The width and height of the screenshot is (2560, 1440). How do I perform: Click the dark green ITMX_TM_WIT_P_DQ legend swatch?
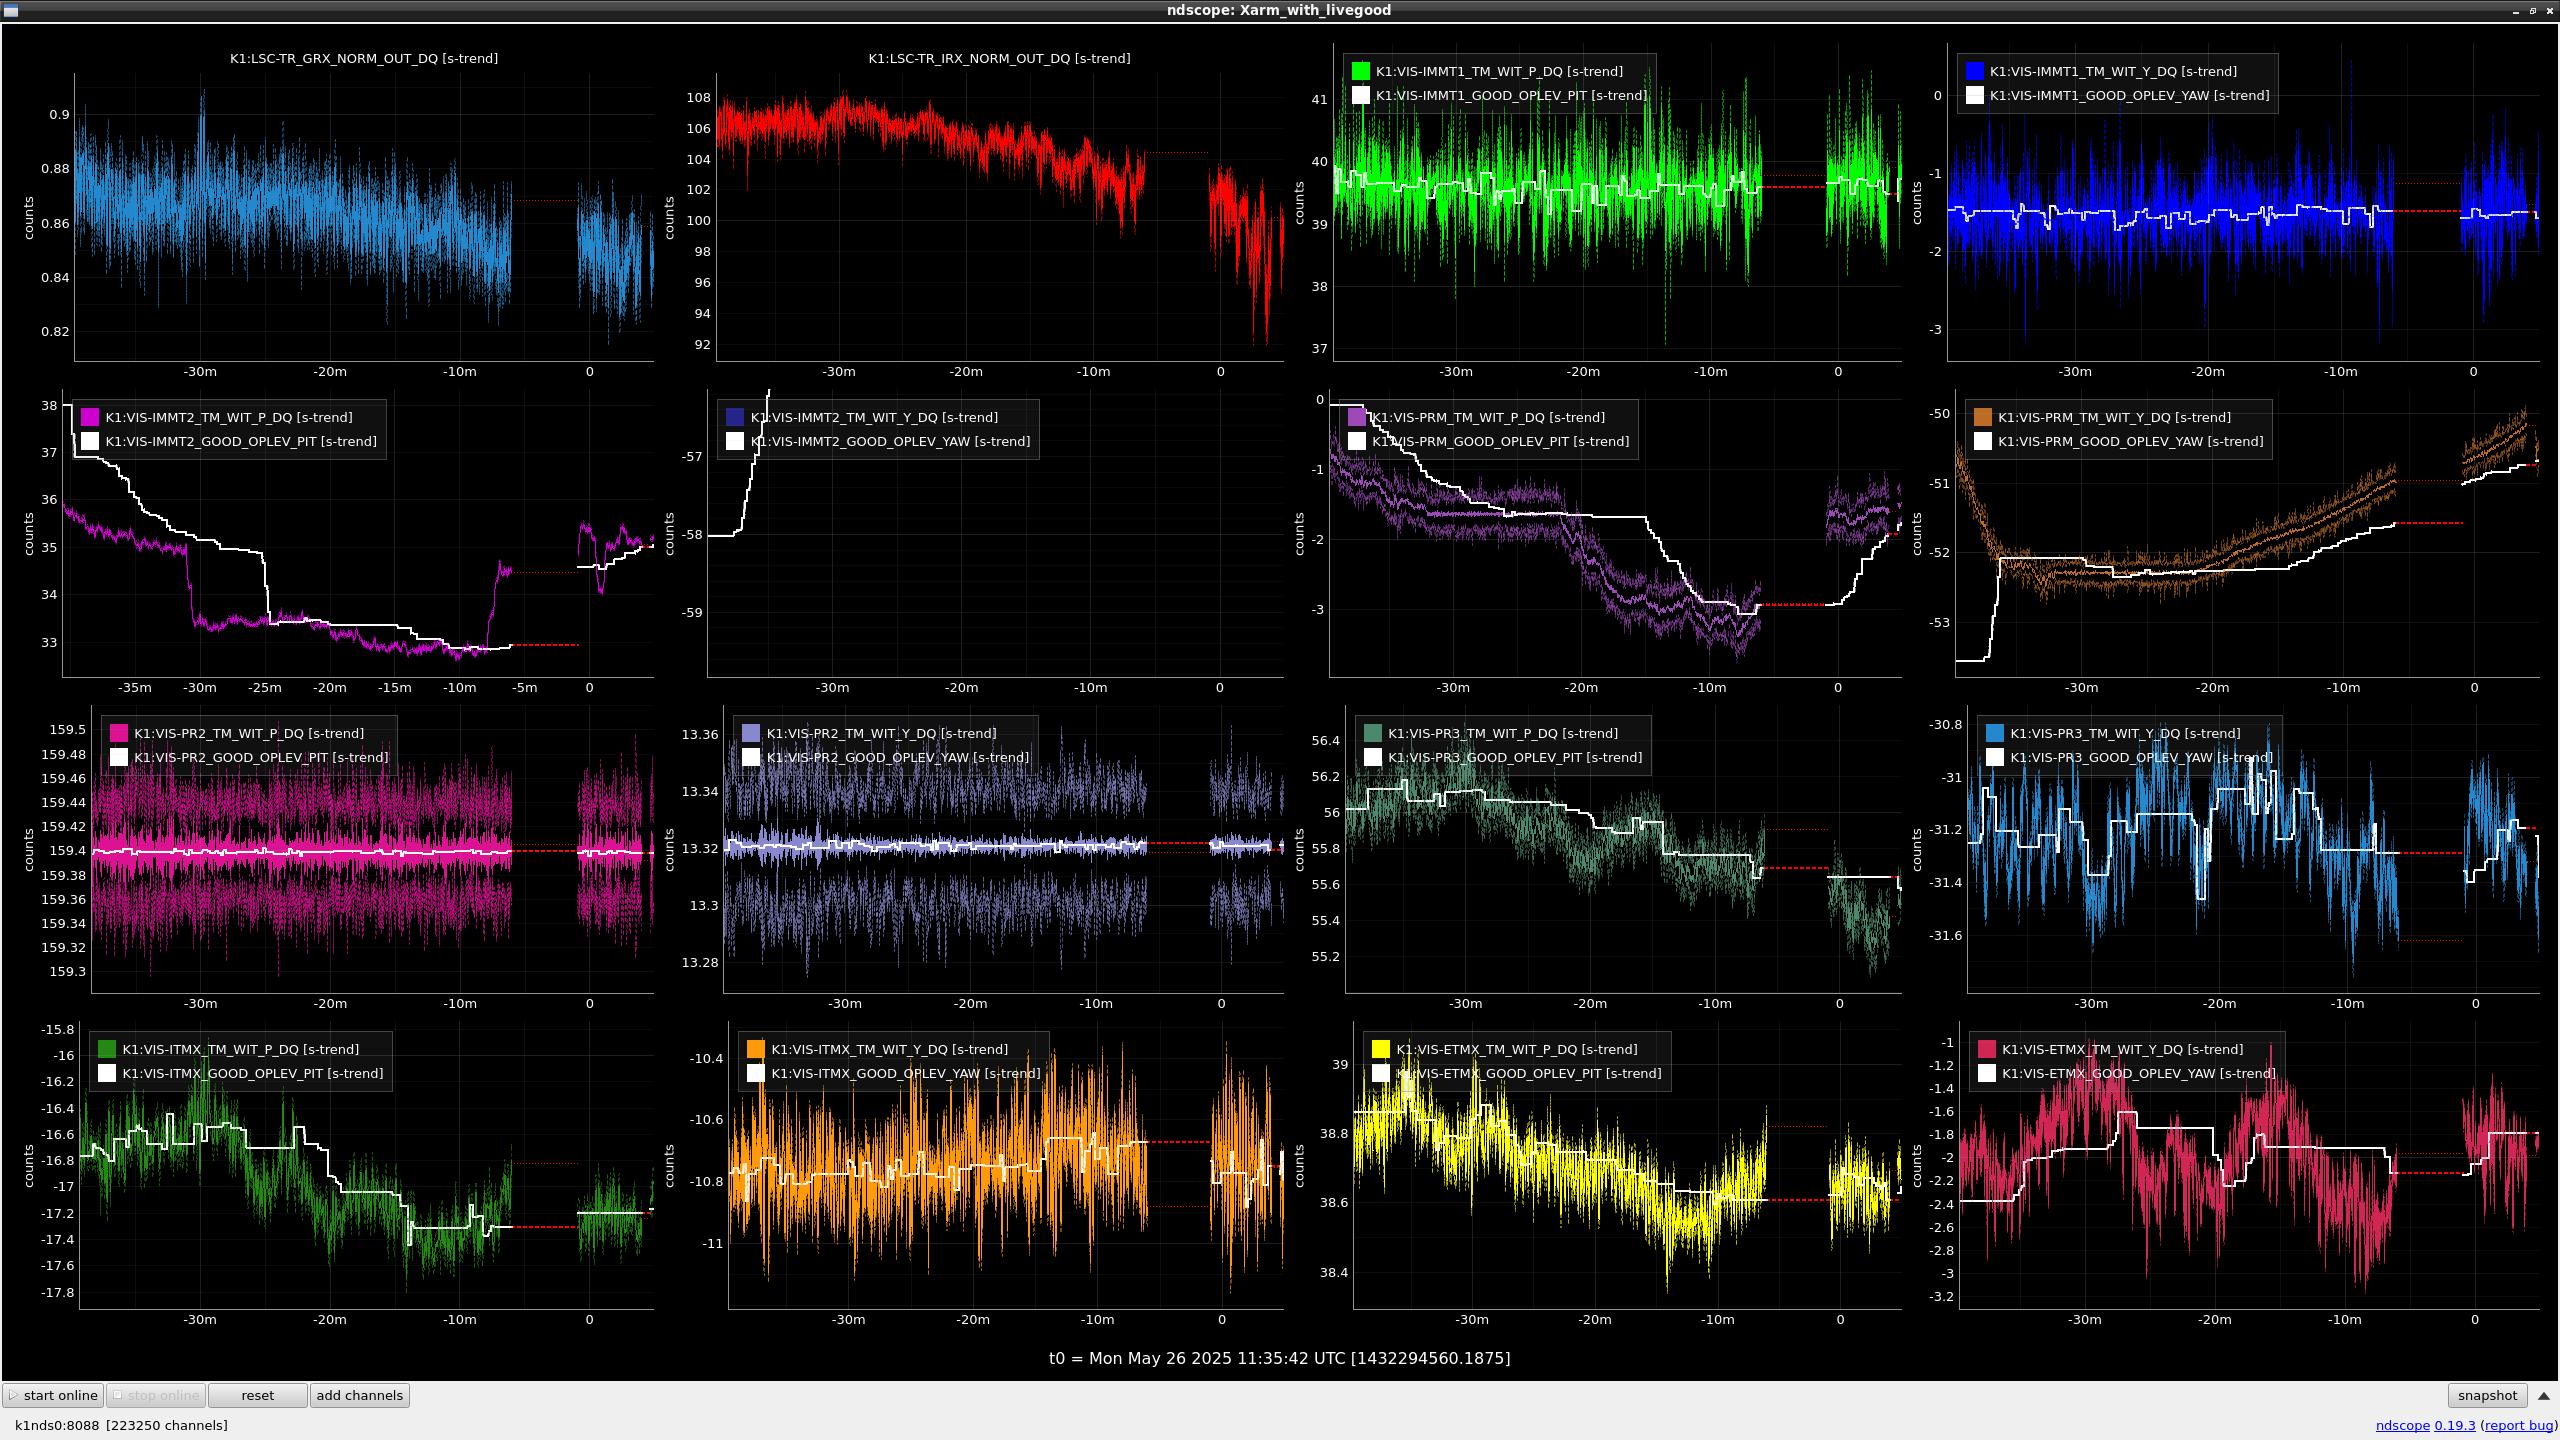click(x=107, y=1049)
